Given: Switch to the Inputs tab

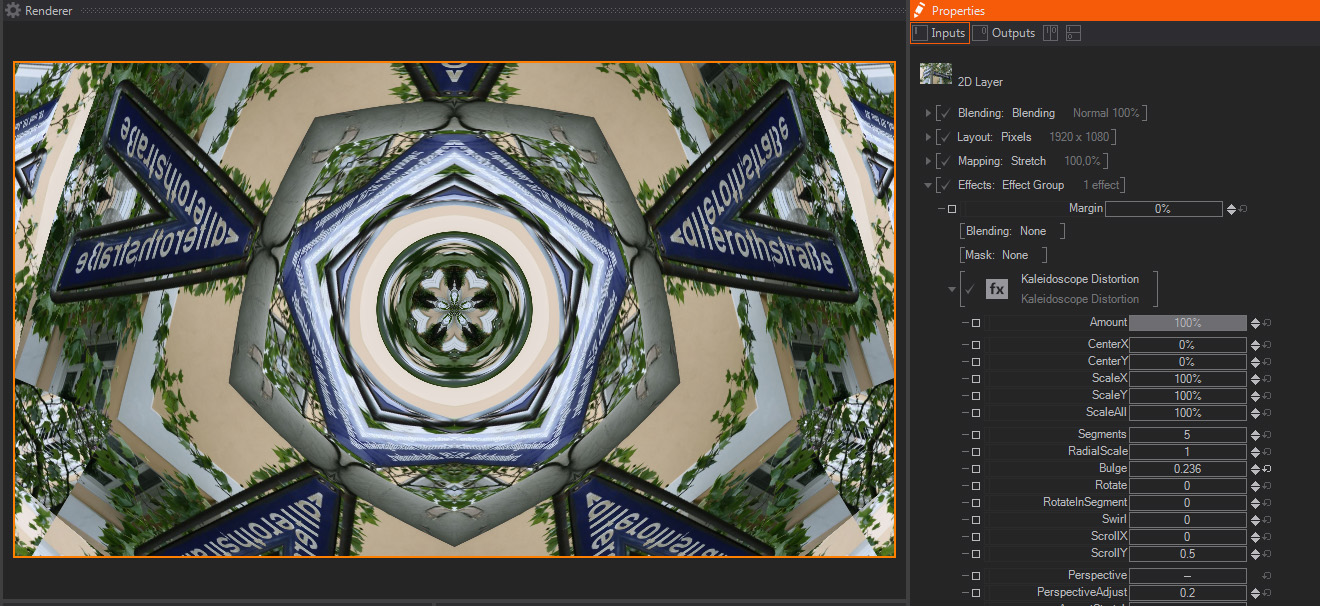Looking at the screenshot, I should point(940,33).
